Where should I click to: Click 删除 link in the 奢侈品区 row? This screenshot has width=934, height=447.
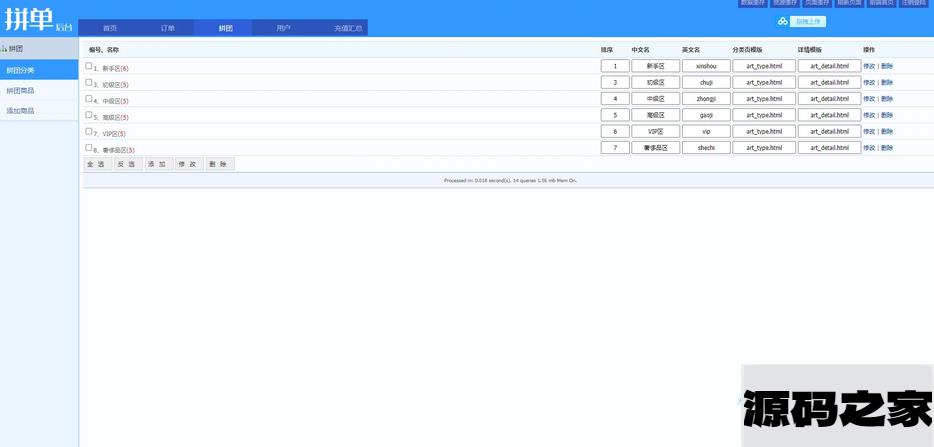[887, 148]
